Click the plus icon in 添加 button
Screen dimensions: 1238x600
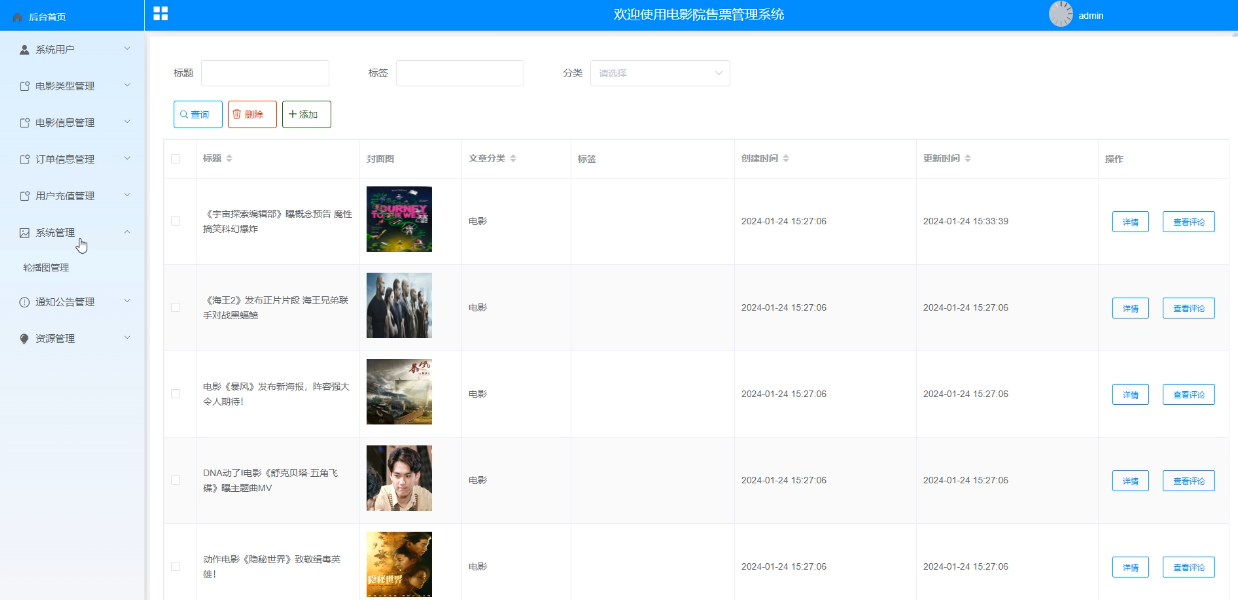(292, 115)
